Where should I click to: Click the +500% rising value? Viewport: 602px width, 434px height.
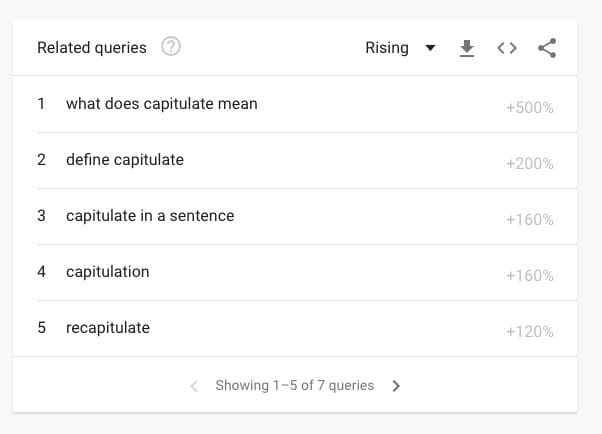pos(529,108)
